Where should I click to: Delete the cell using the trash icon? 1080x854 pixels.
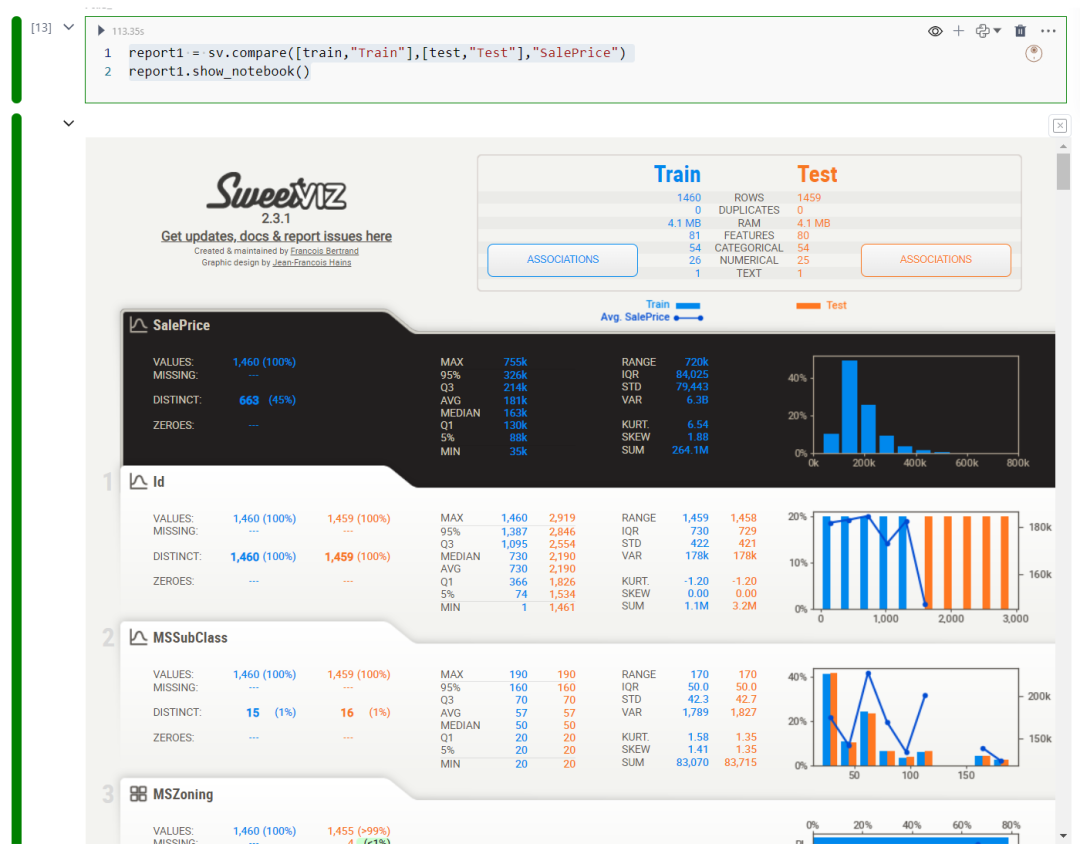pos(1020,31)
